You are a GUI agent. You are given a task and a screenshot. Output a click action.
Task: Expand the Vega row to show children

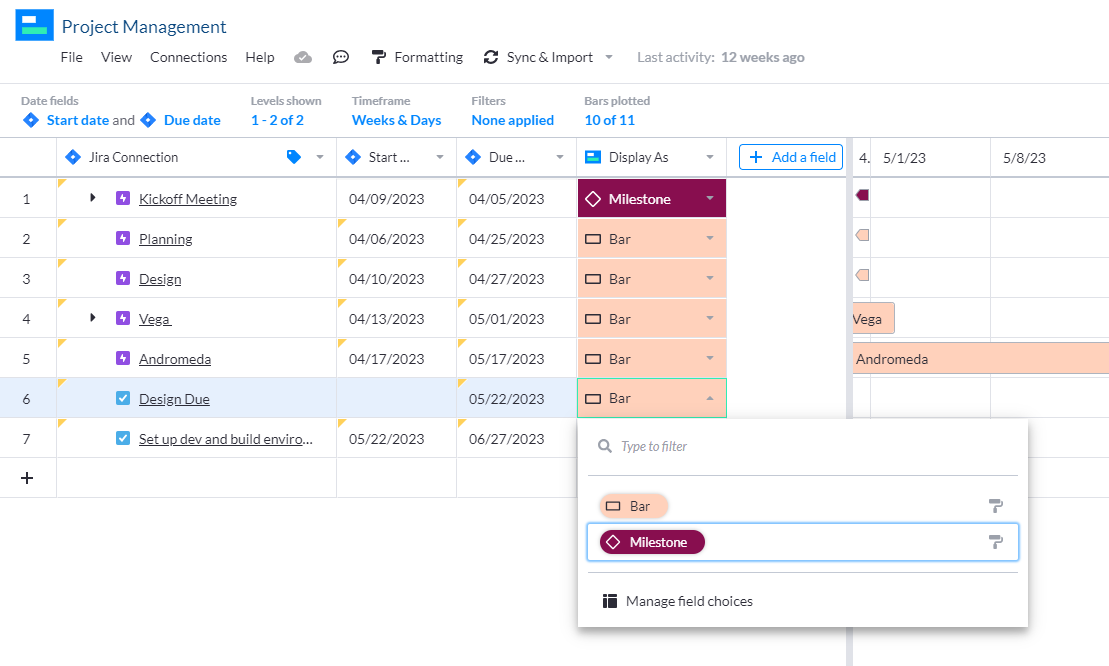pyautogui.click(x=92, y=318)
